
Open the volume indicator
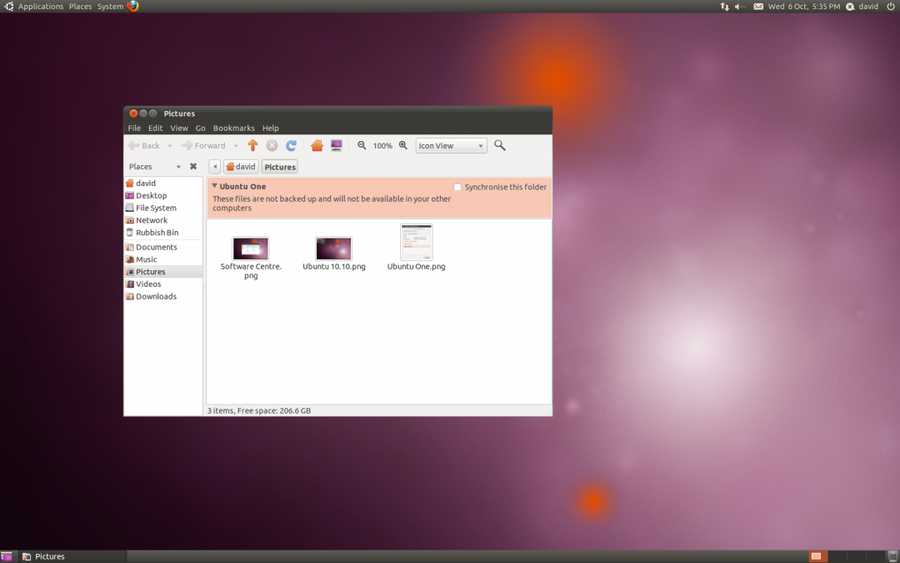(740, 6)
